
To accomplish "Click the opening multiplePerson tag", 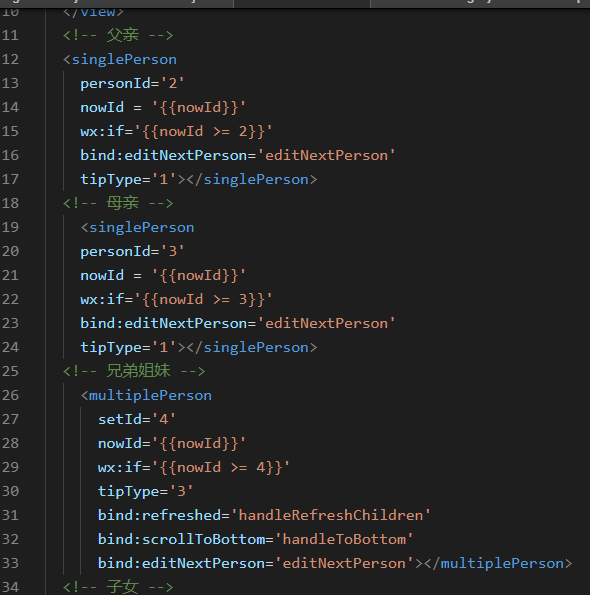I will 146,396.
